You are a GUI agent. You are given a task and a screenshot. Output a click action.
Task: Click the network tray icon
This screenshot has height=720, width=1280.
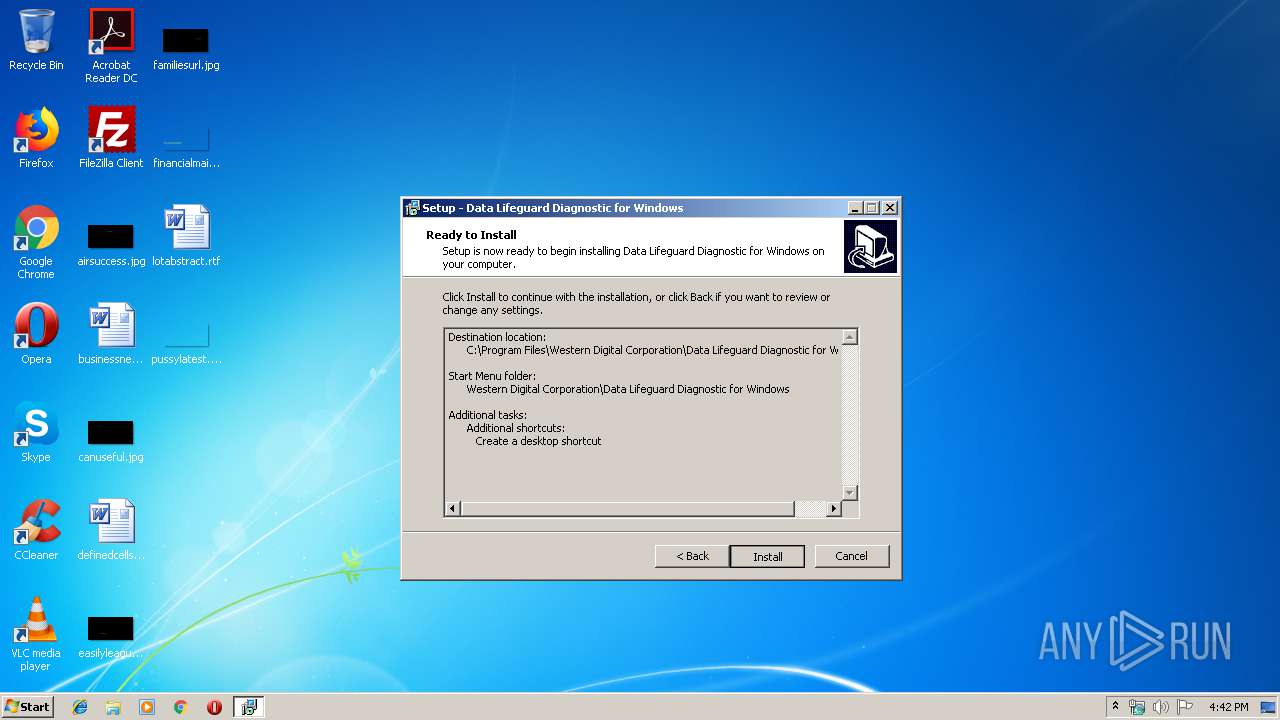pyautogui.click(x=1137, y=707)
